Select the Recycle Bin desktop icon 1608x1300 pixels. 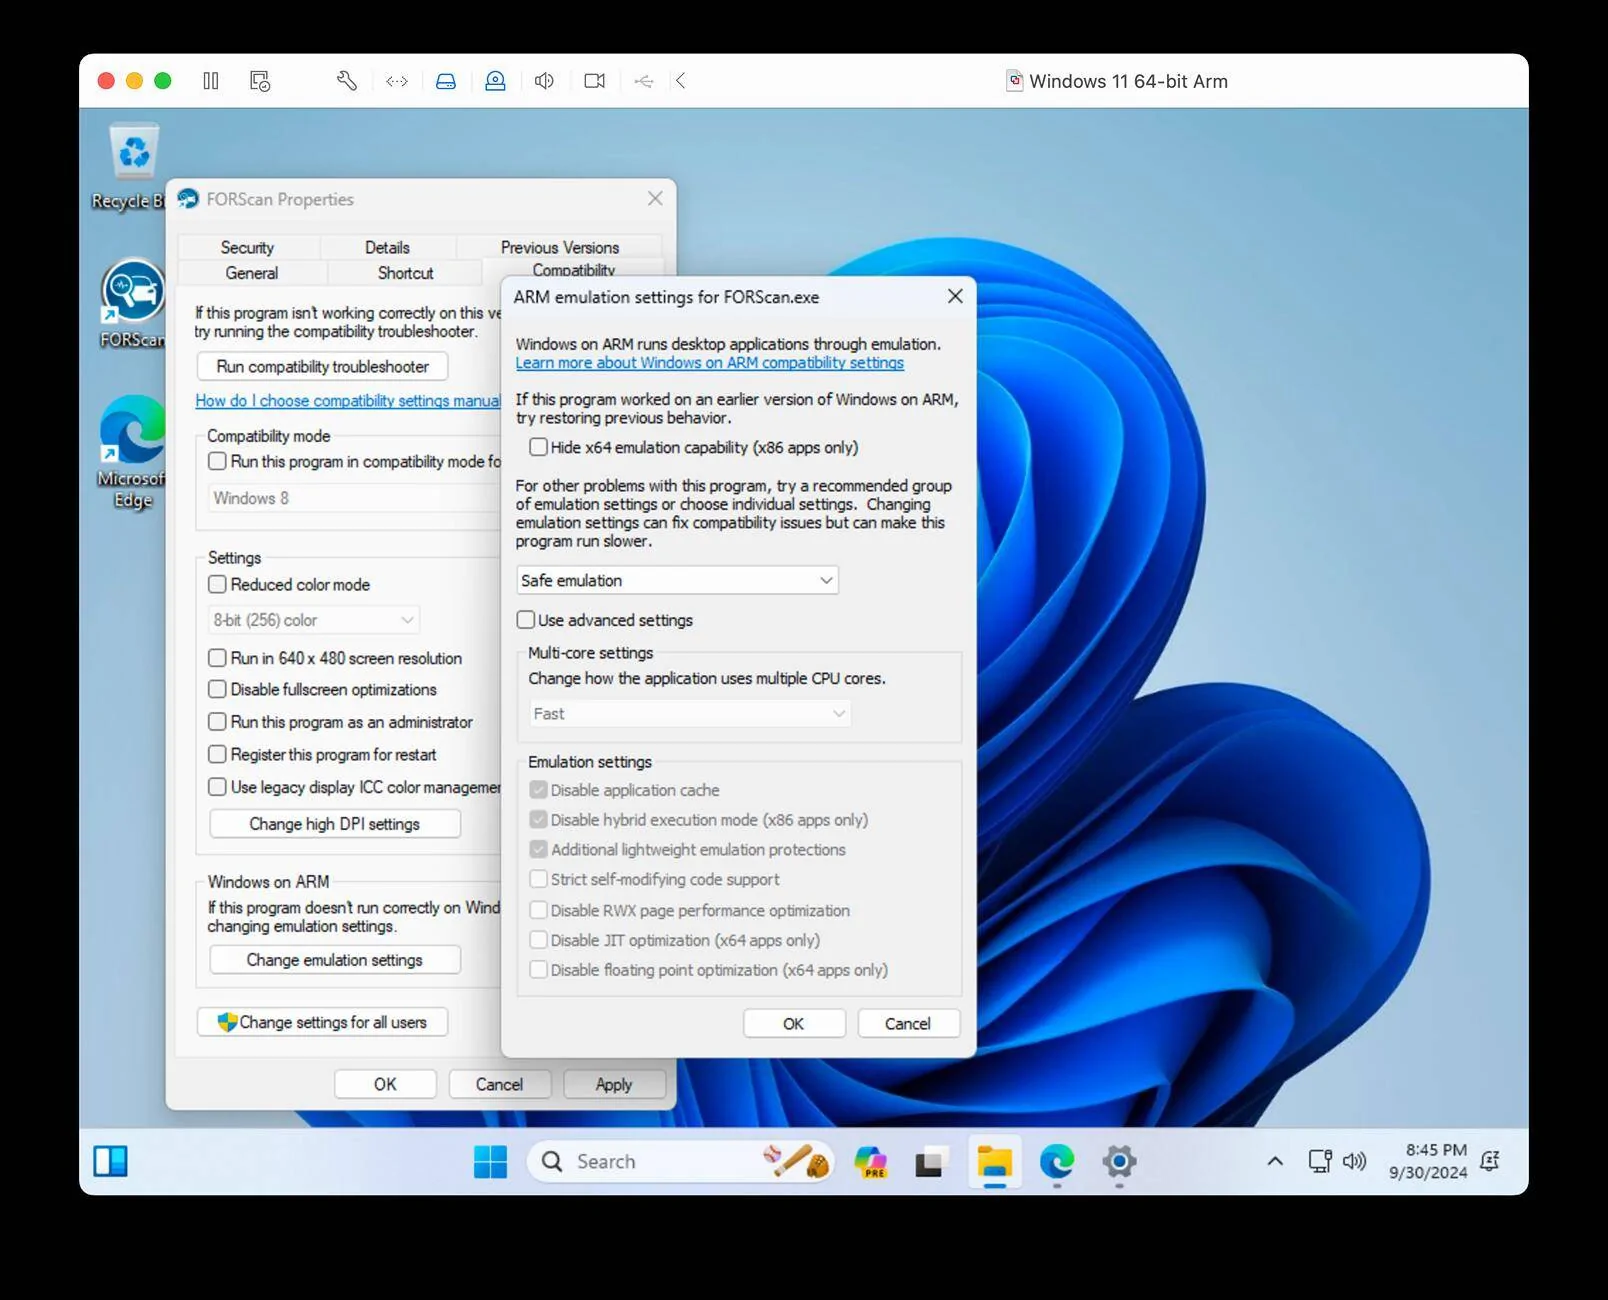coord(132,166)
